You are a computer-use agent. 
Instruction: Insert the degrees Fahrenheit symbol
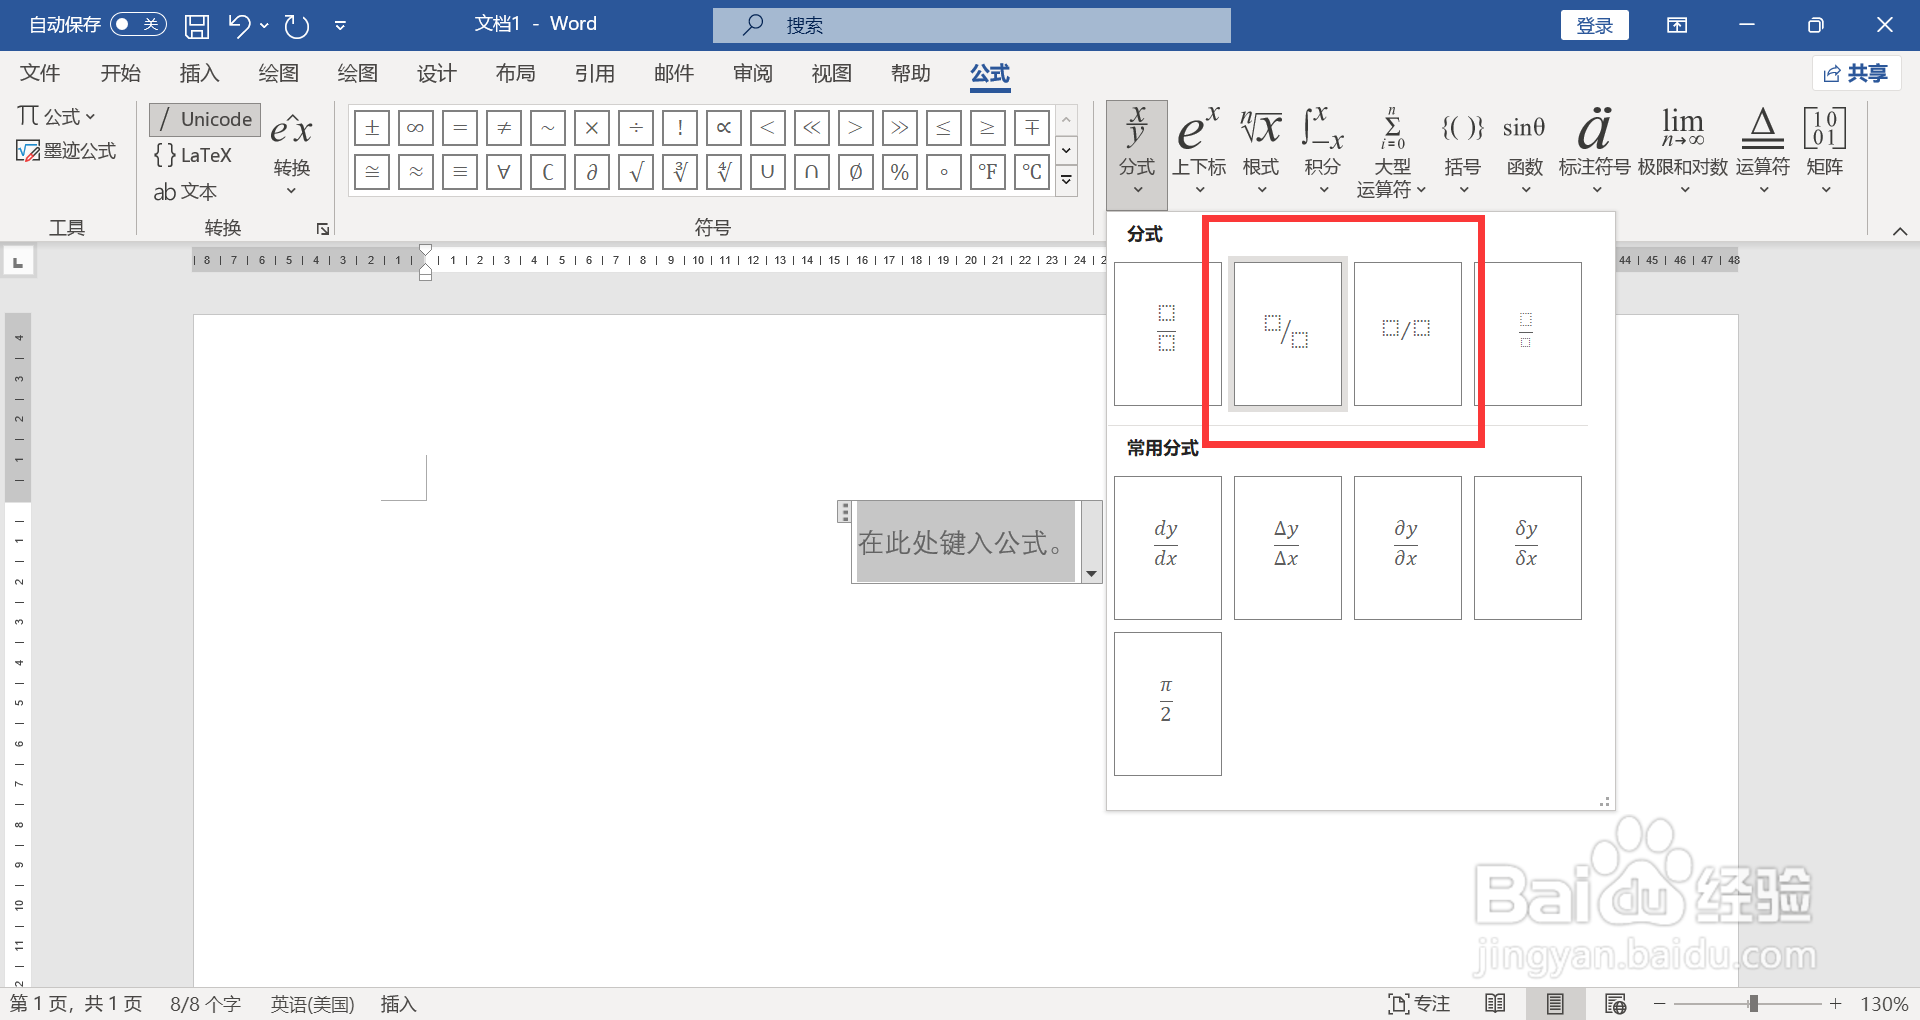(988, 172)
